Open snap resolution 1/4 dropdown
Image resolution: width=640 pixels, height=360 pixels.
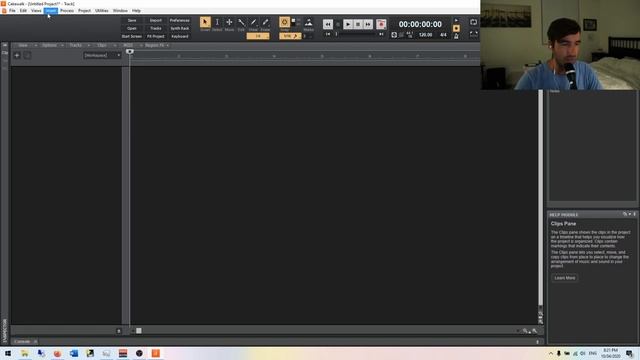258,36
